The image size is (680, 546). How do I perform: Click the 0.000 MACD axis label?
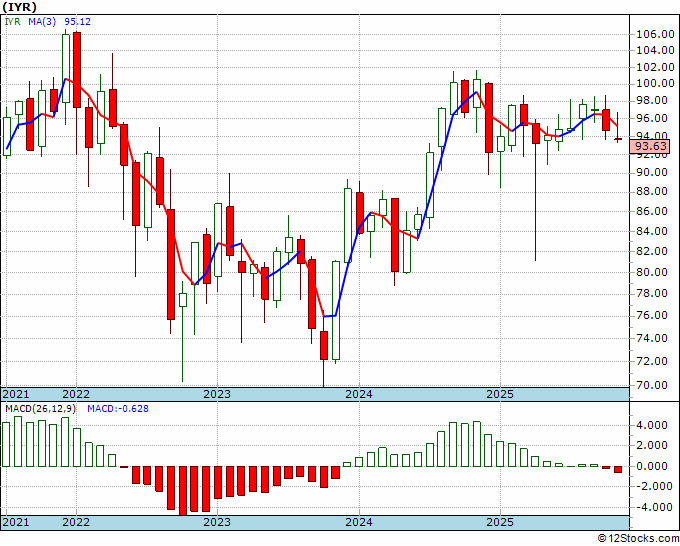click(x=652, y=466)
